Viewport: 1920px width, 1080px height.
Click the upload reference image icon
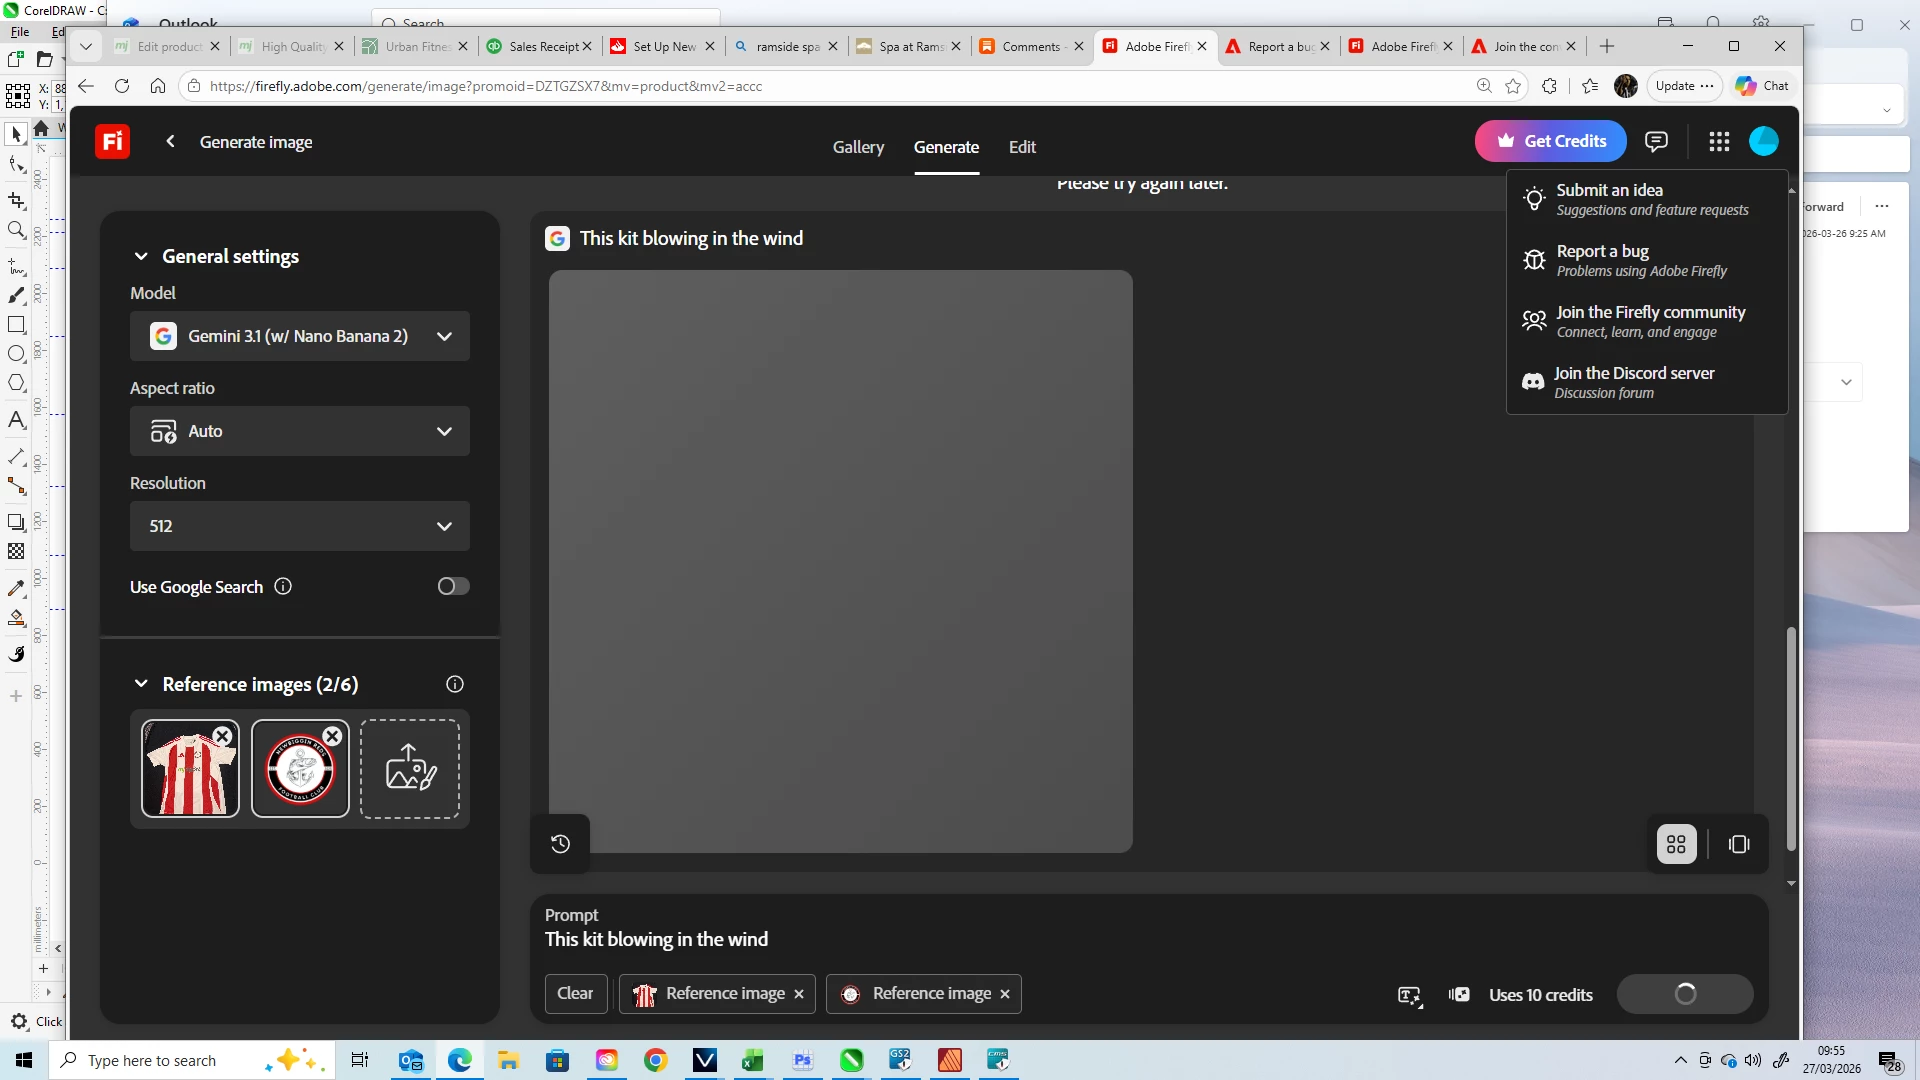click(410, 768)
